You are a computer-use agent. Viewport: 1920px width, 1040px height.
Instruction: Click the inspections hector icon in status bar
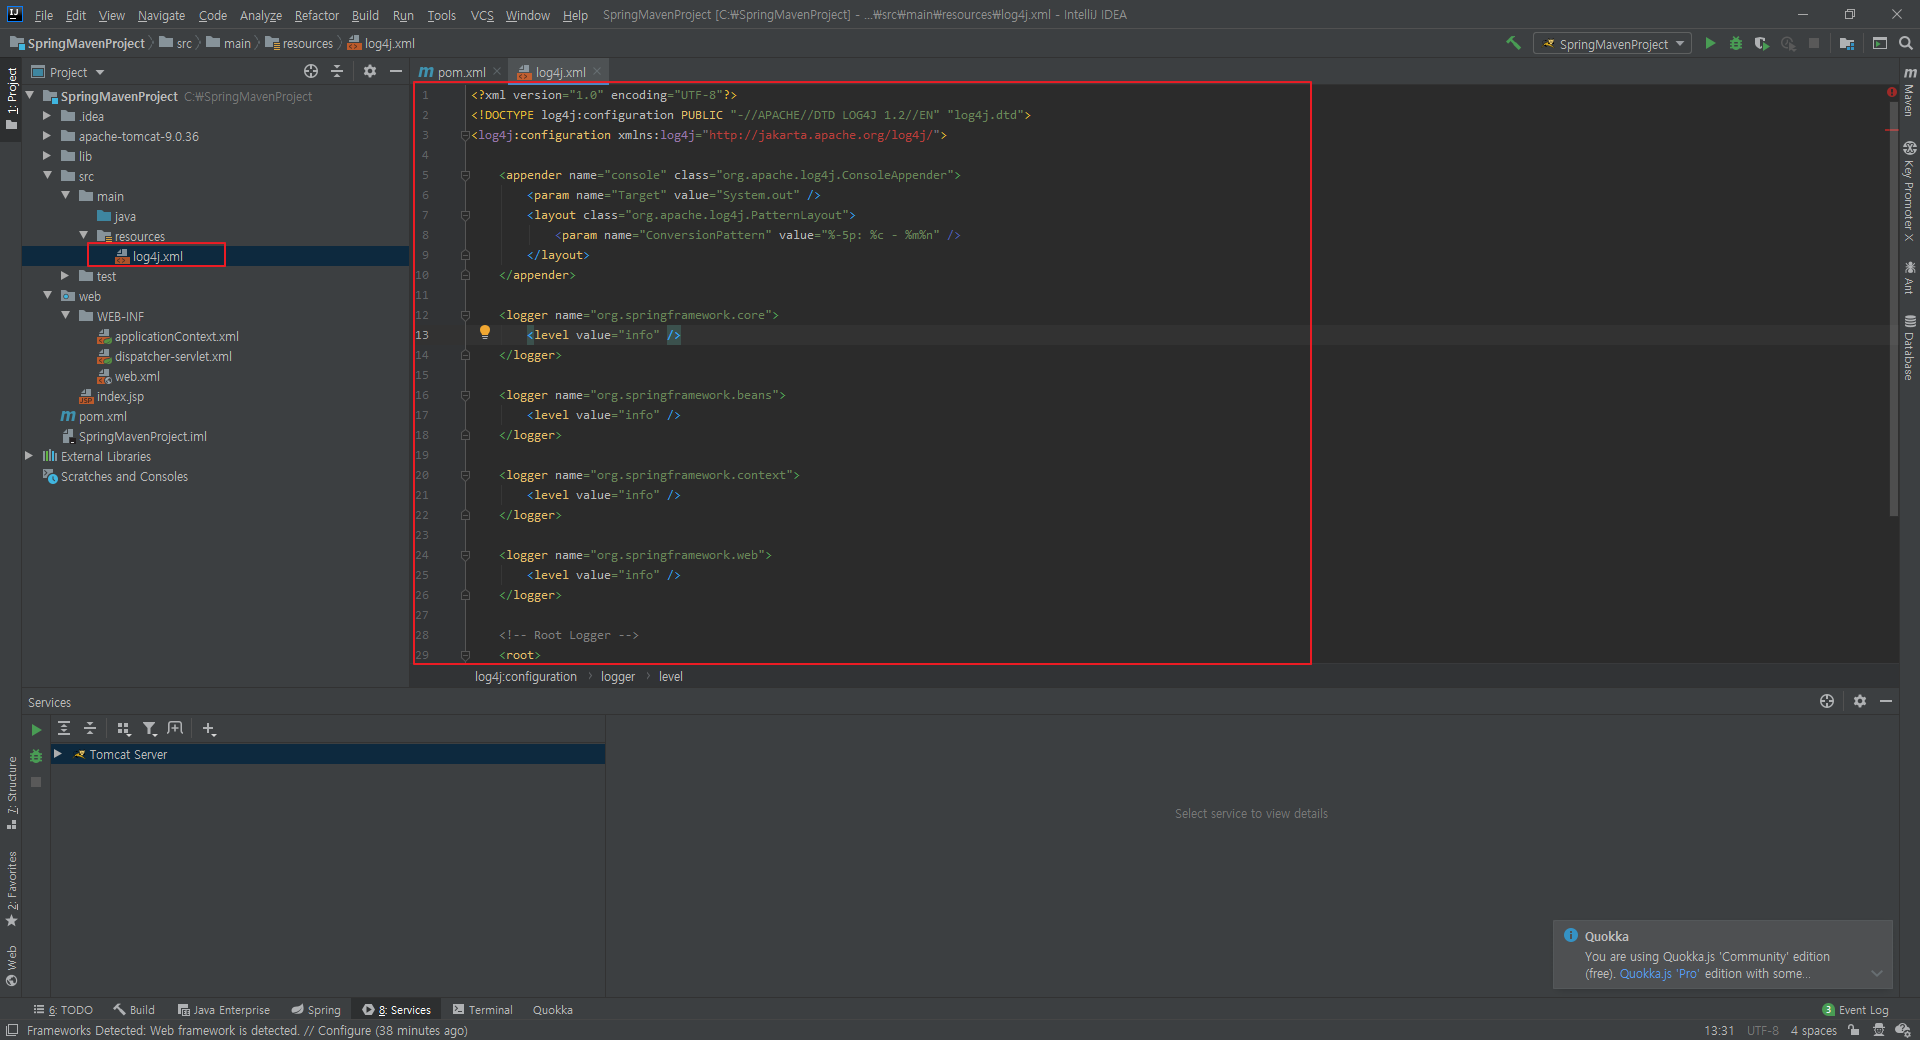point(1879,1030)
